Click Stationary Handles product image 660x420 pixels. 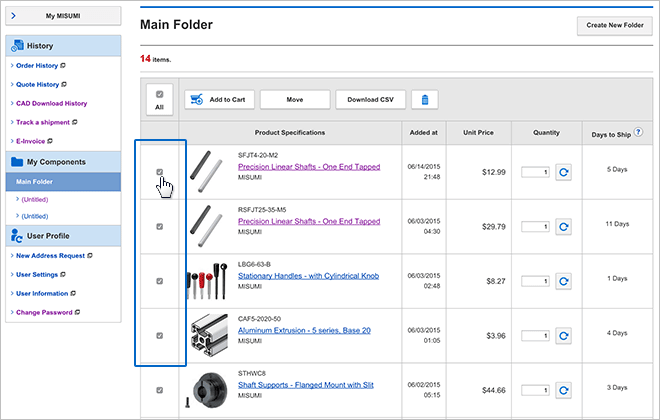[208, 282]
